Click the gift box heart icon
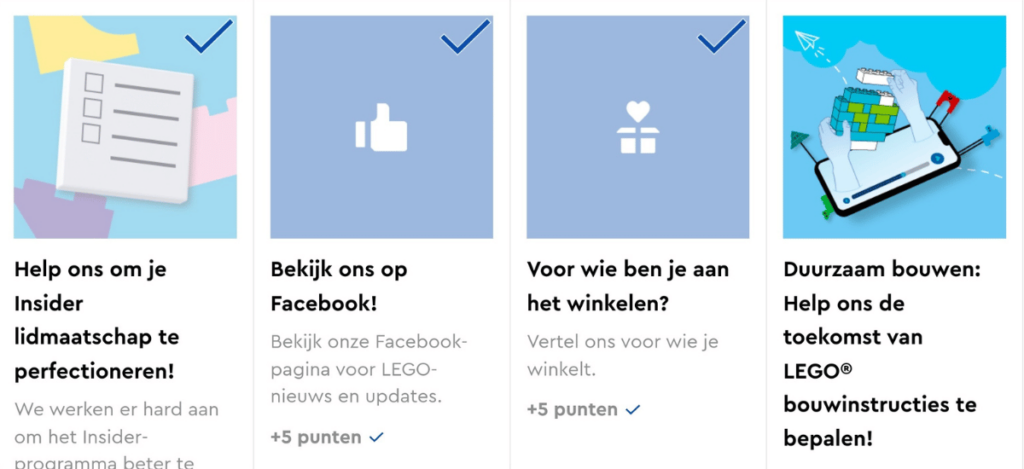The height and width of the screenshot is (469, 1024). pos(638,127)
